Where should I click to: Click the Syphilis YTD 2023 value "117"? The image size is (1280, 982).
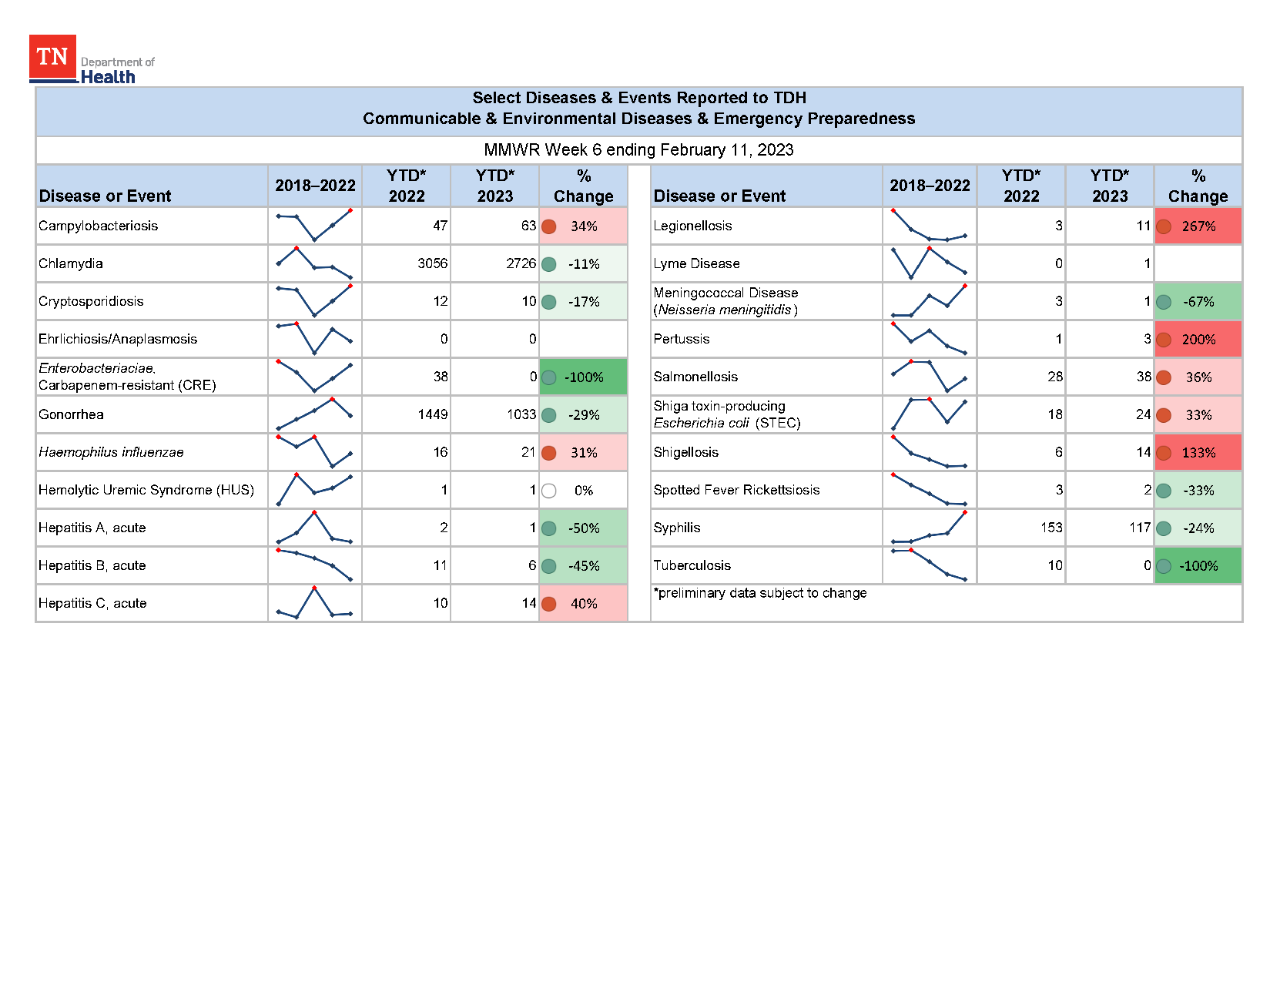click(1140, 528)
